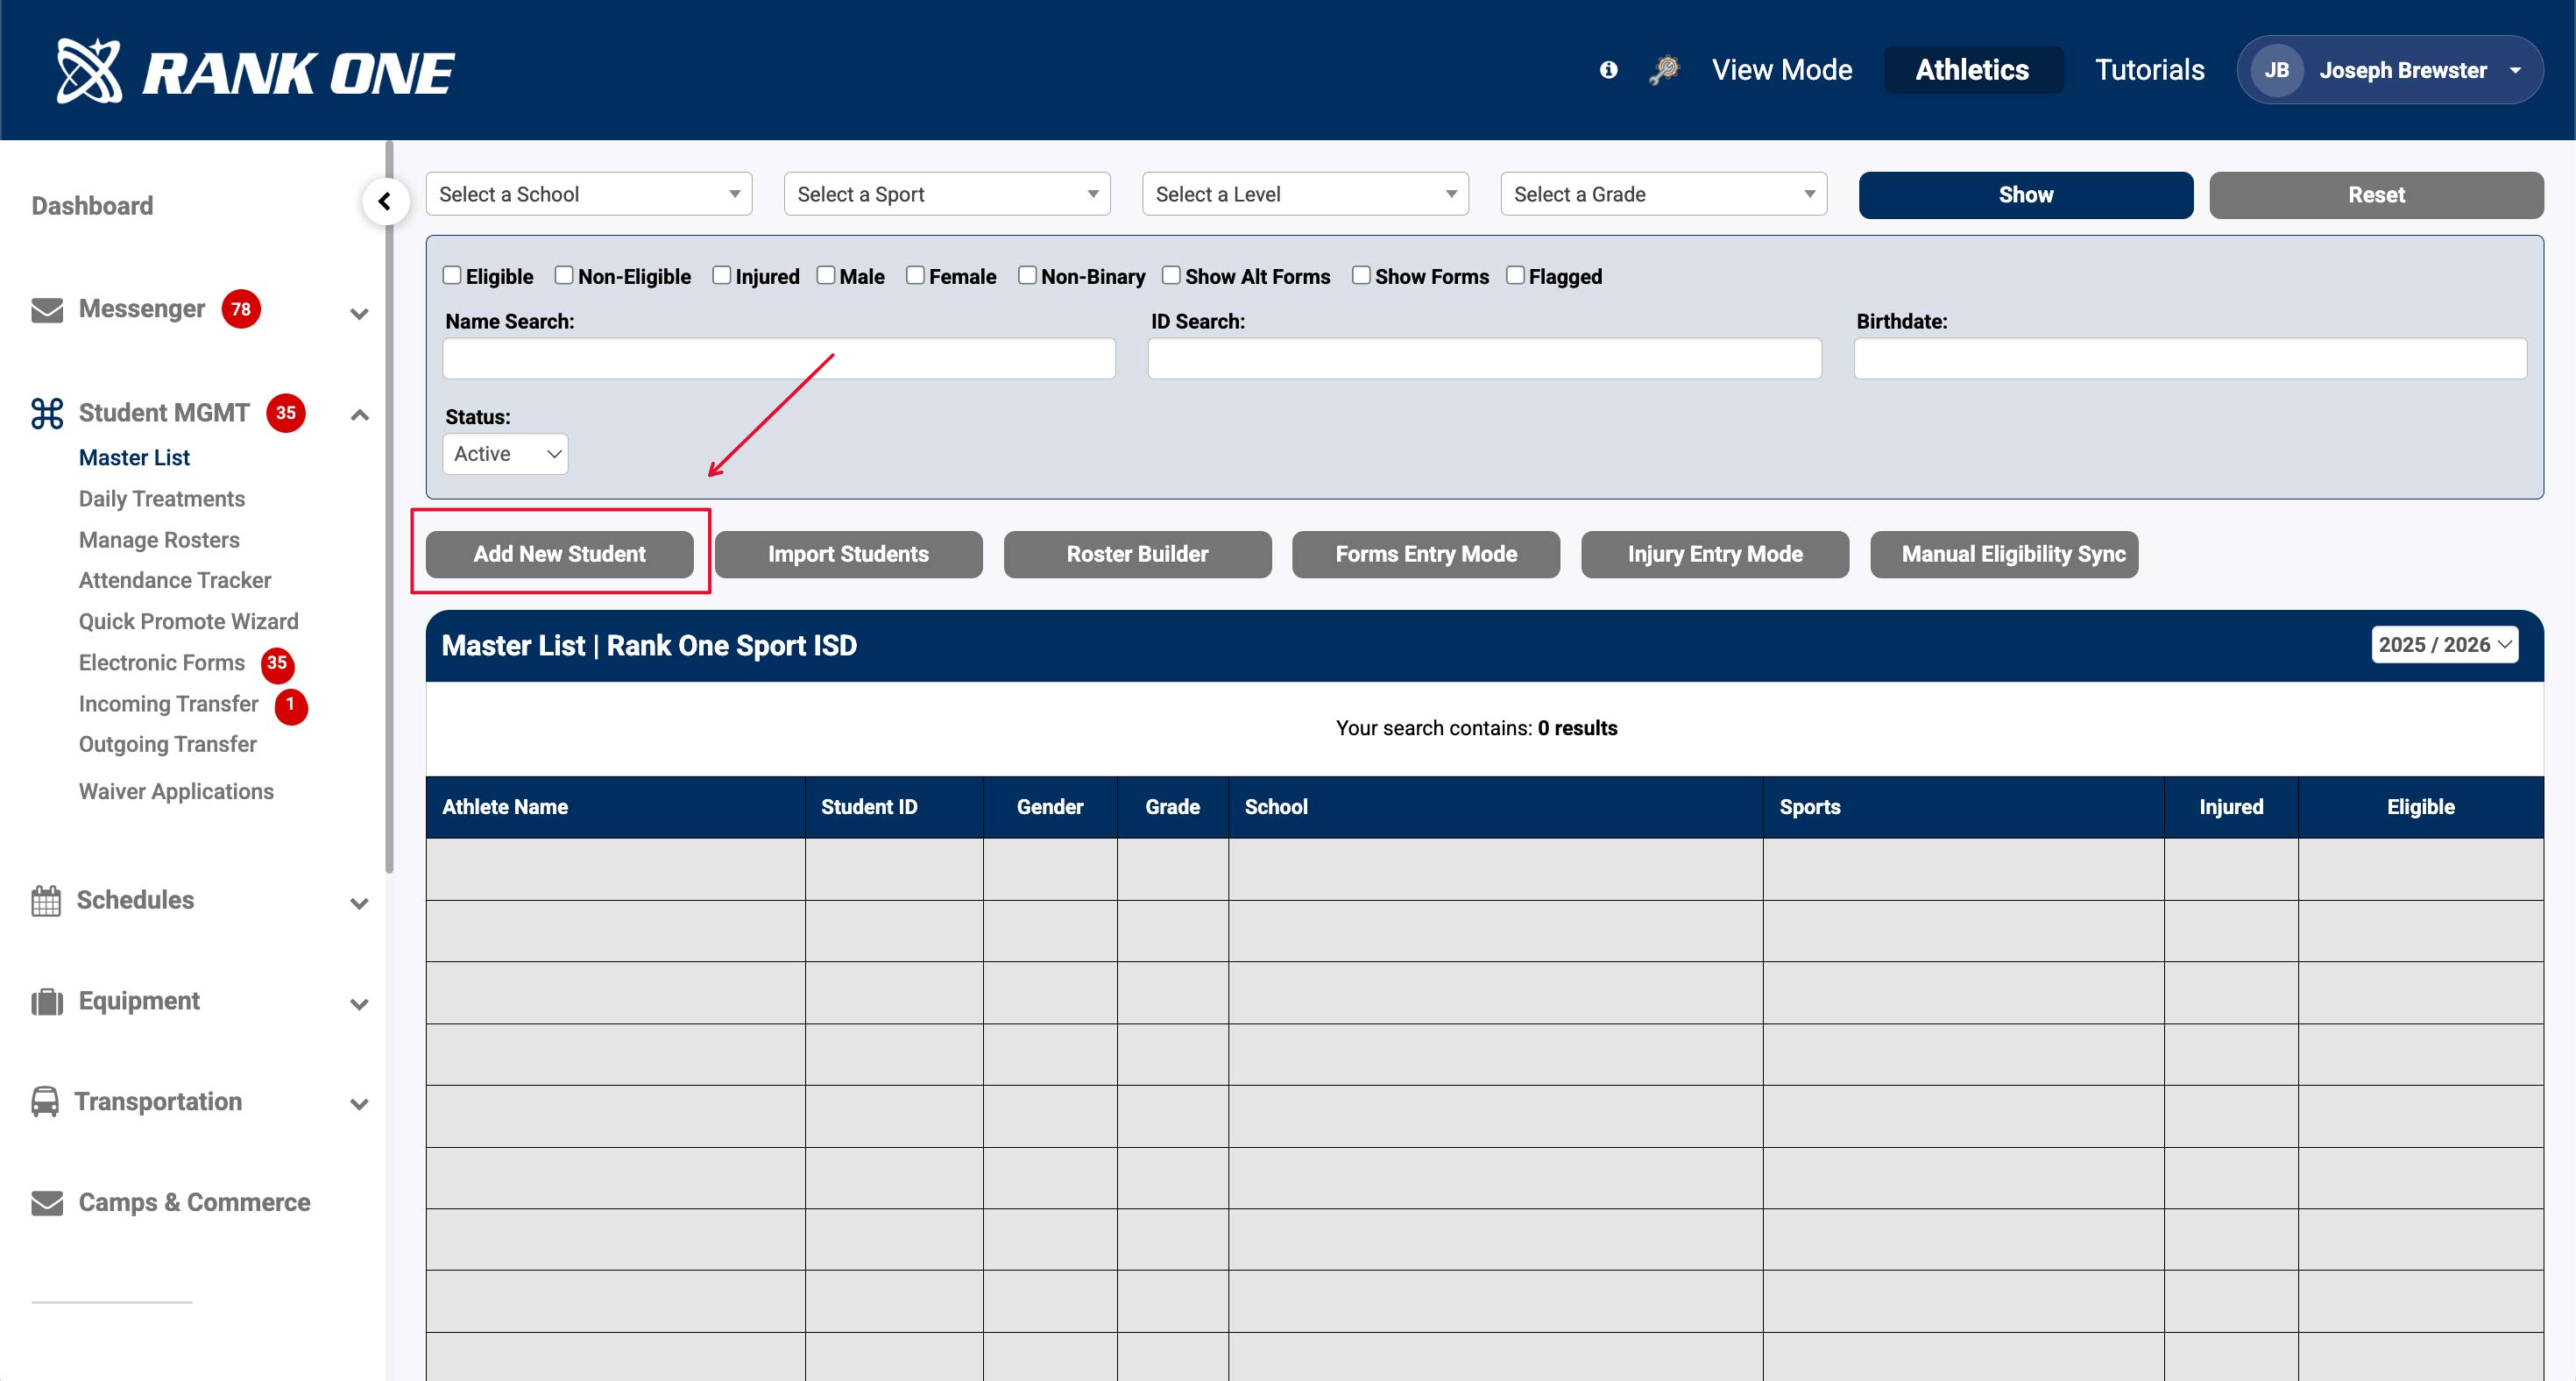This screenshot has height=1381, width=2576.
Task: Open the Status Active dropdown
Action: [x=505, y=454]
